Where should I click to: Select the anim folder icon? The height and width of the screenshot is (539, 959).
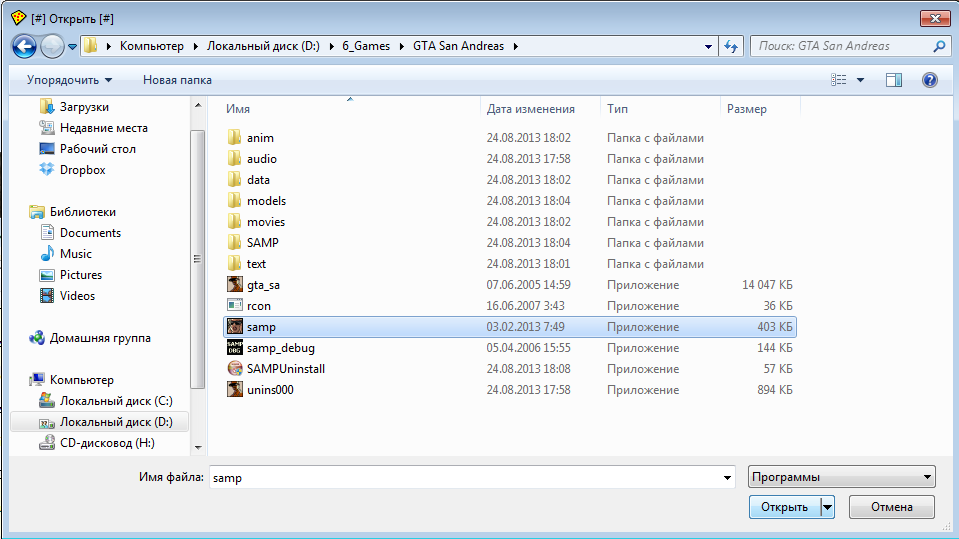234,138
